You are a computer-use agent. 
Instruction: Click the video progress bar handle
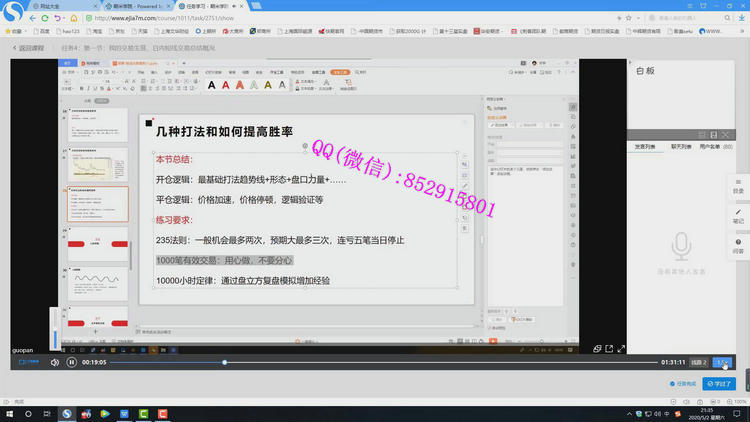click(x=224, y=362)
